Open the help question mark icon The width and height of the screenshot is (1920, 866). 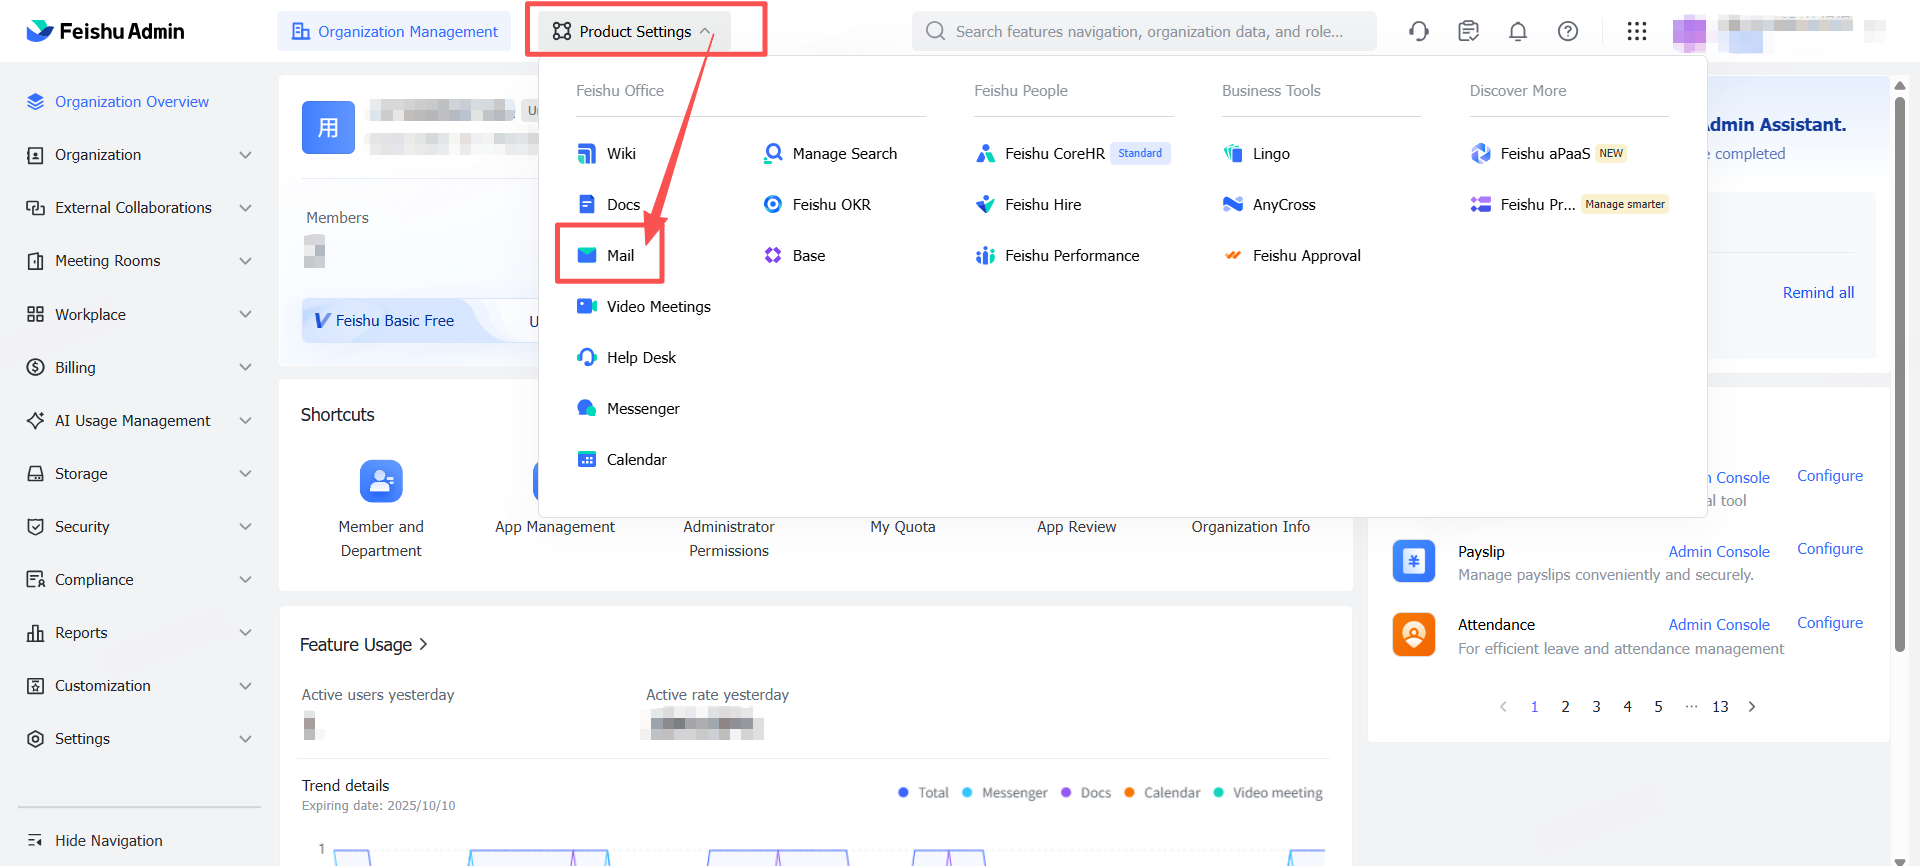(1567, 31)
